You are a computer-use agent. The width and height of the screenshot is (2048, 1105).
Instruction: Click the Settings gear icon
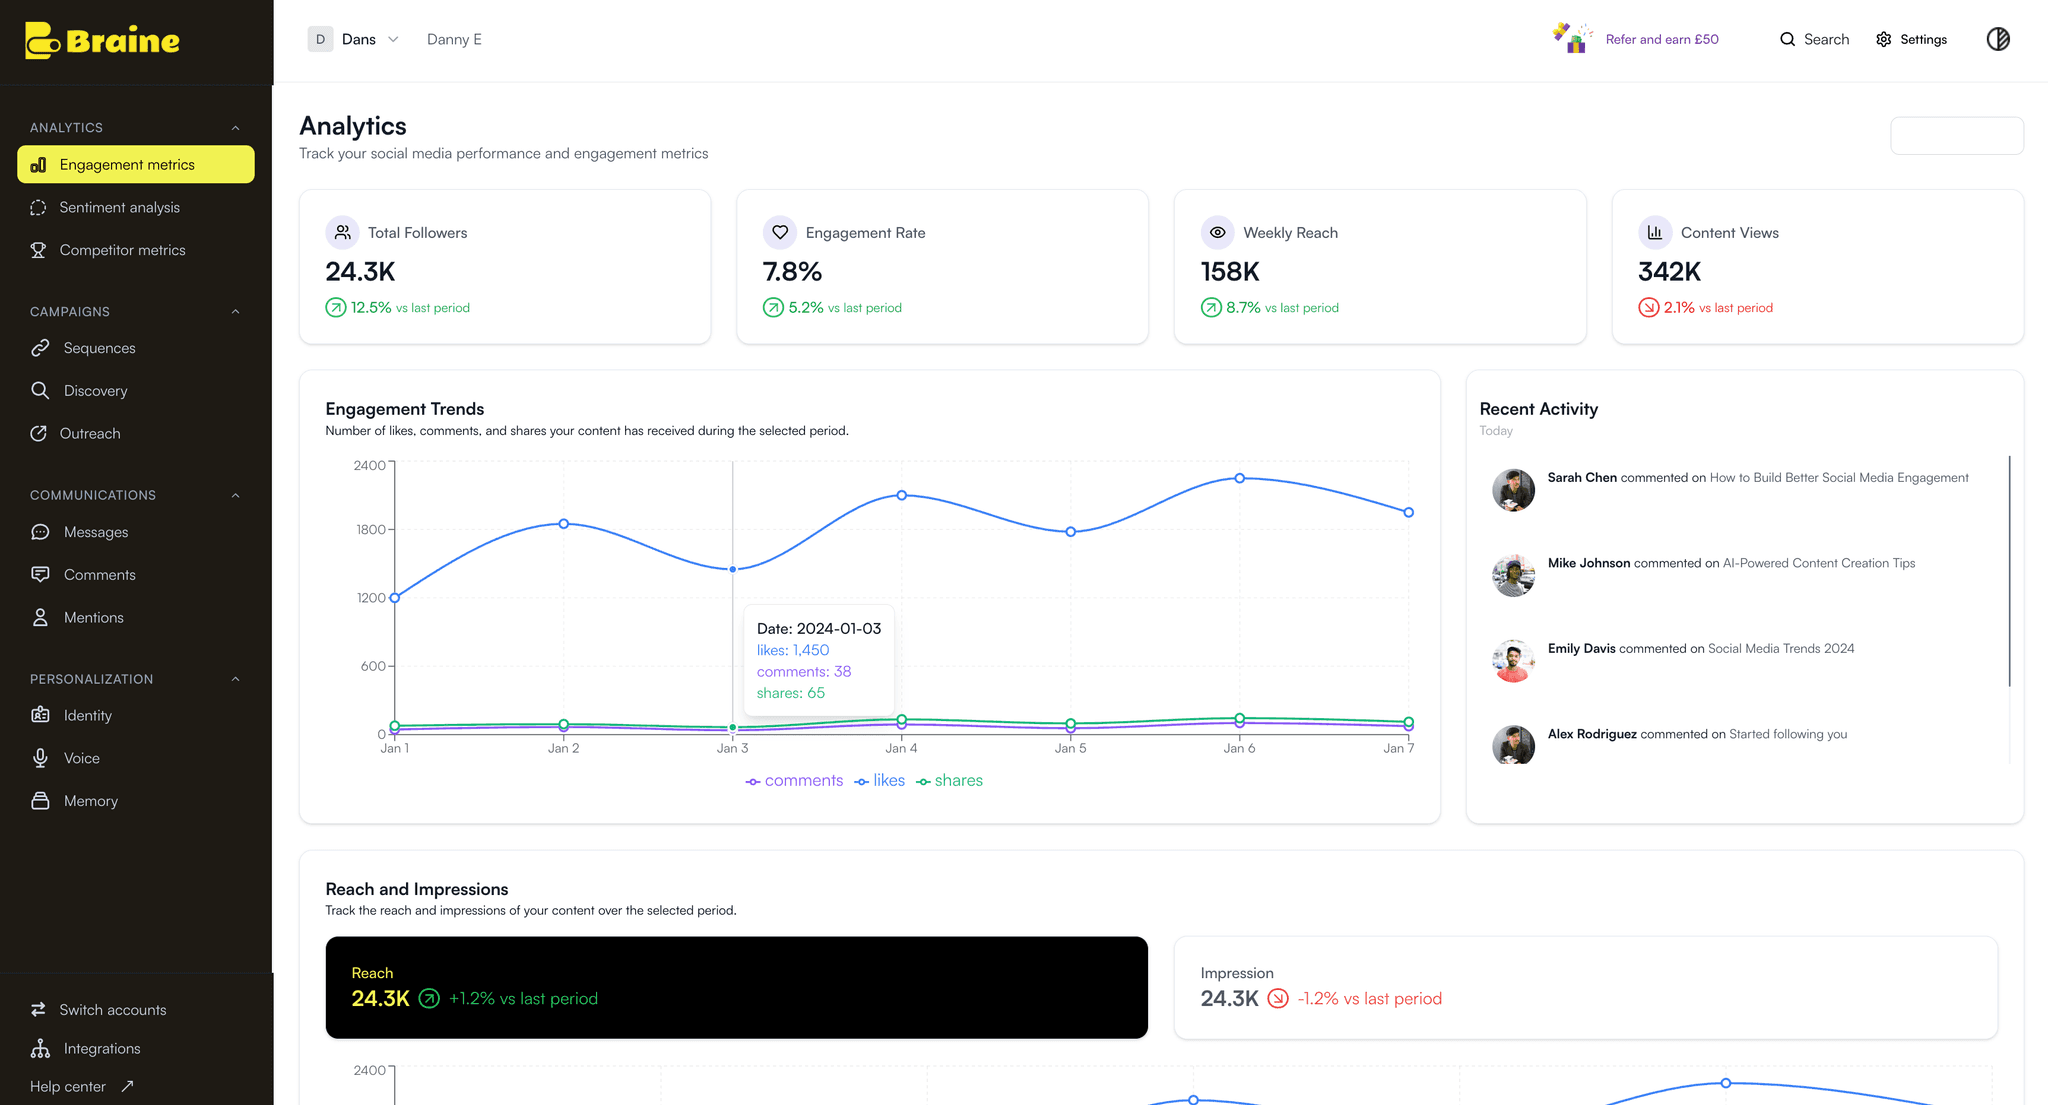pyautogui.click(x=1883, y=39)
